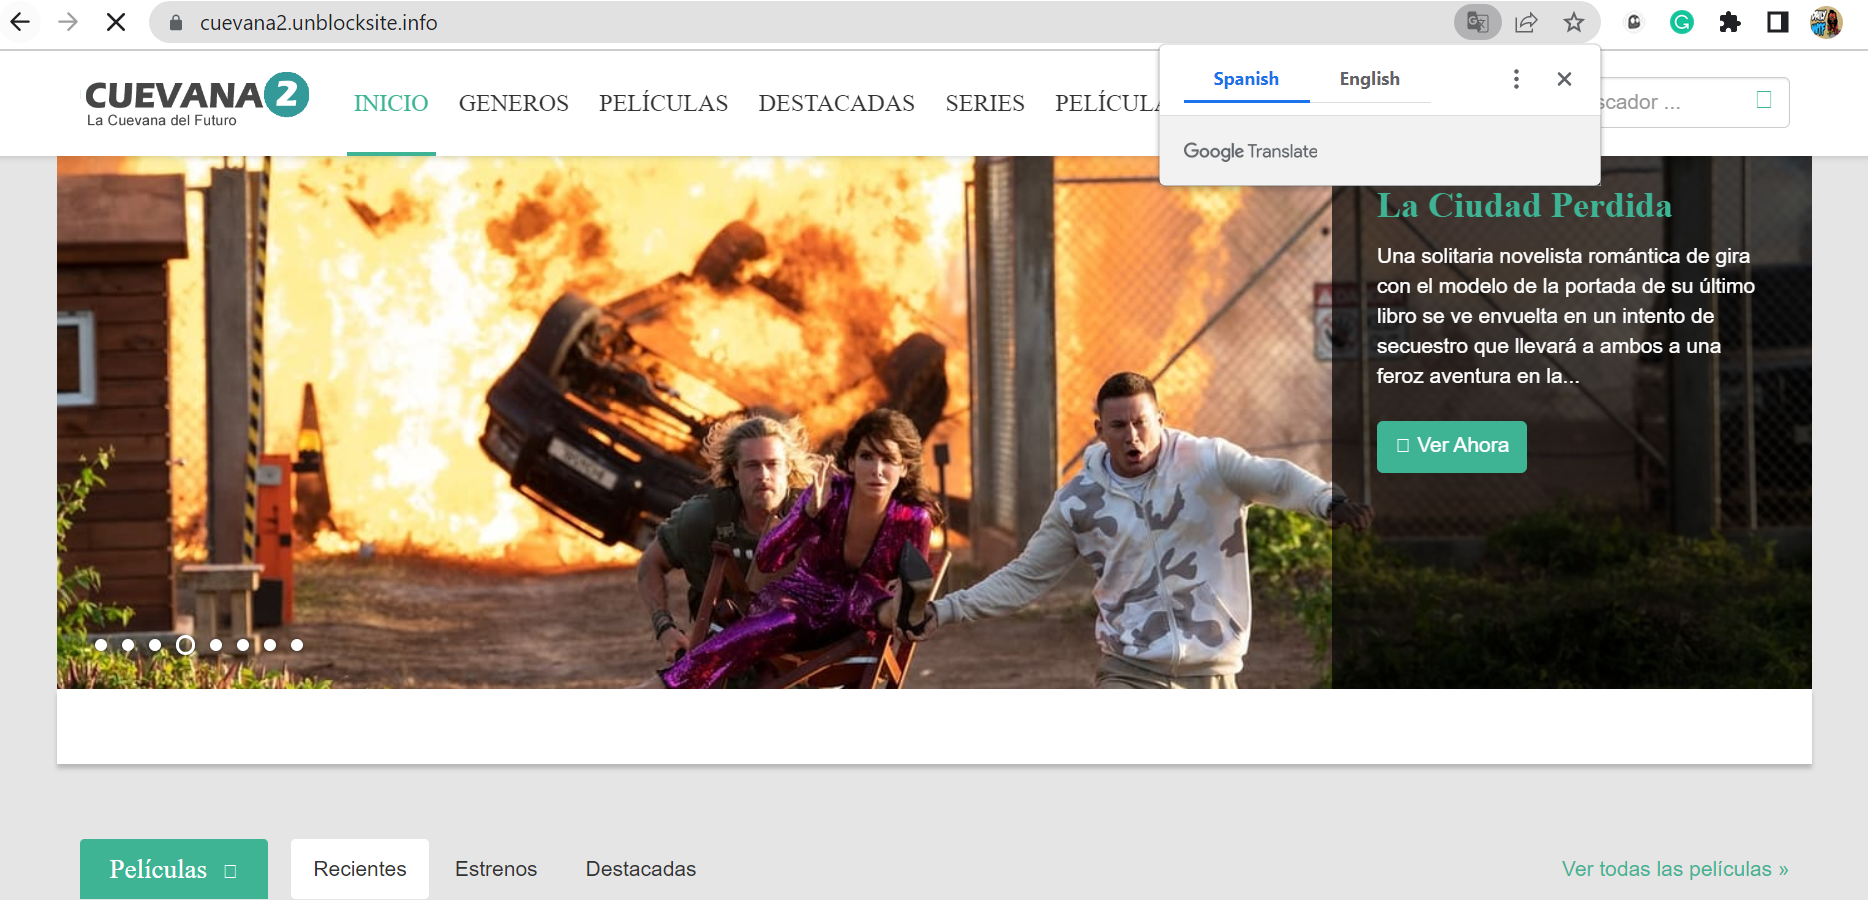Viewport: 1868px width, 900px height.
Task: Stop page loading with the X button
Action: tap(116, 22)
